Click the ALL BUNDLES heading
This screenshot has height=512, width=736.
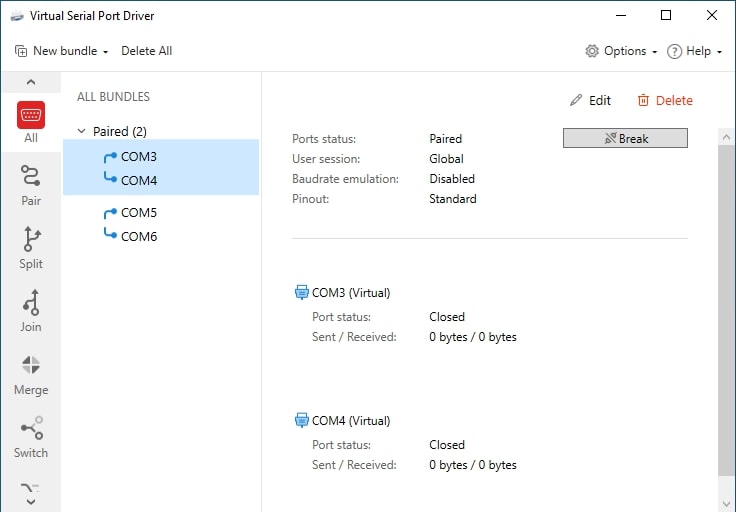pyautogui.click(x=113, y=97)
